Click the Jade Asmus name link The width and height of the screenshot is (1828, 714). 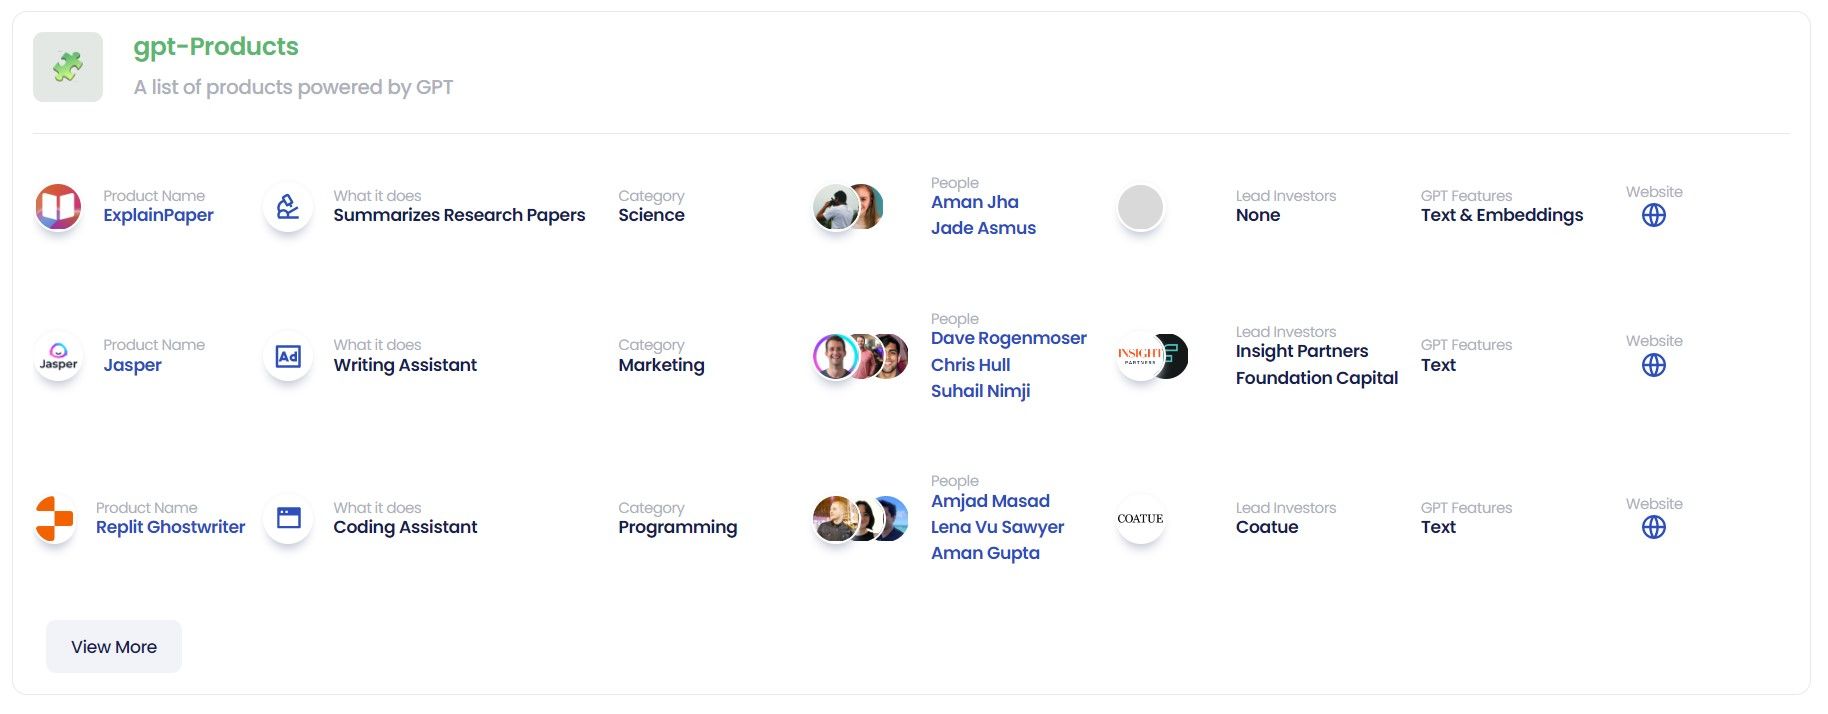983,228
